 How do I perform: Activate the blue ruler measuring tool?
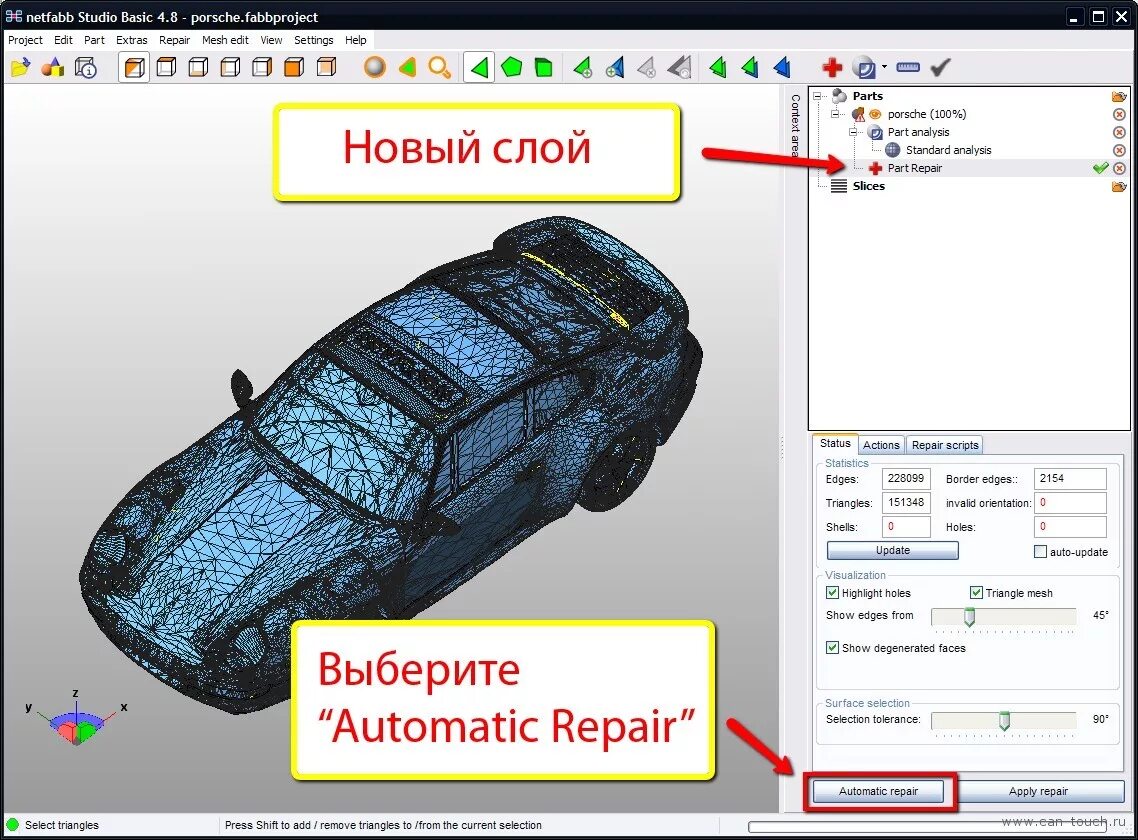(x=908, y=68)
